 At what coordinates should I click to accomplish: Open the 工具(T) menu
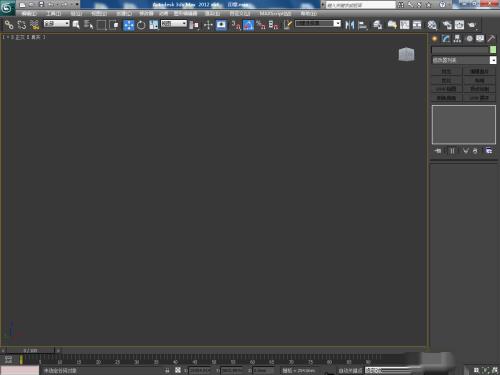54,14
